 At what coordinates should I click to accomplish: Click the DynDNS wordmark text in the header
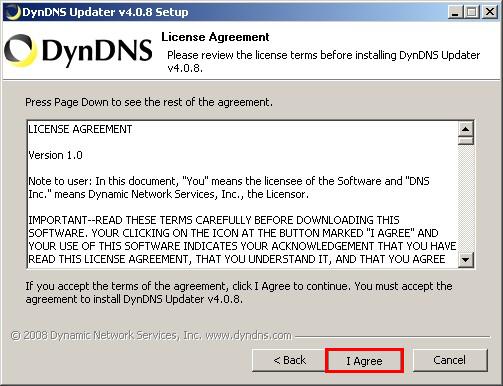tap(97, 52)
